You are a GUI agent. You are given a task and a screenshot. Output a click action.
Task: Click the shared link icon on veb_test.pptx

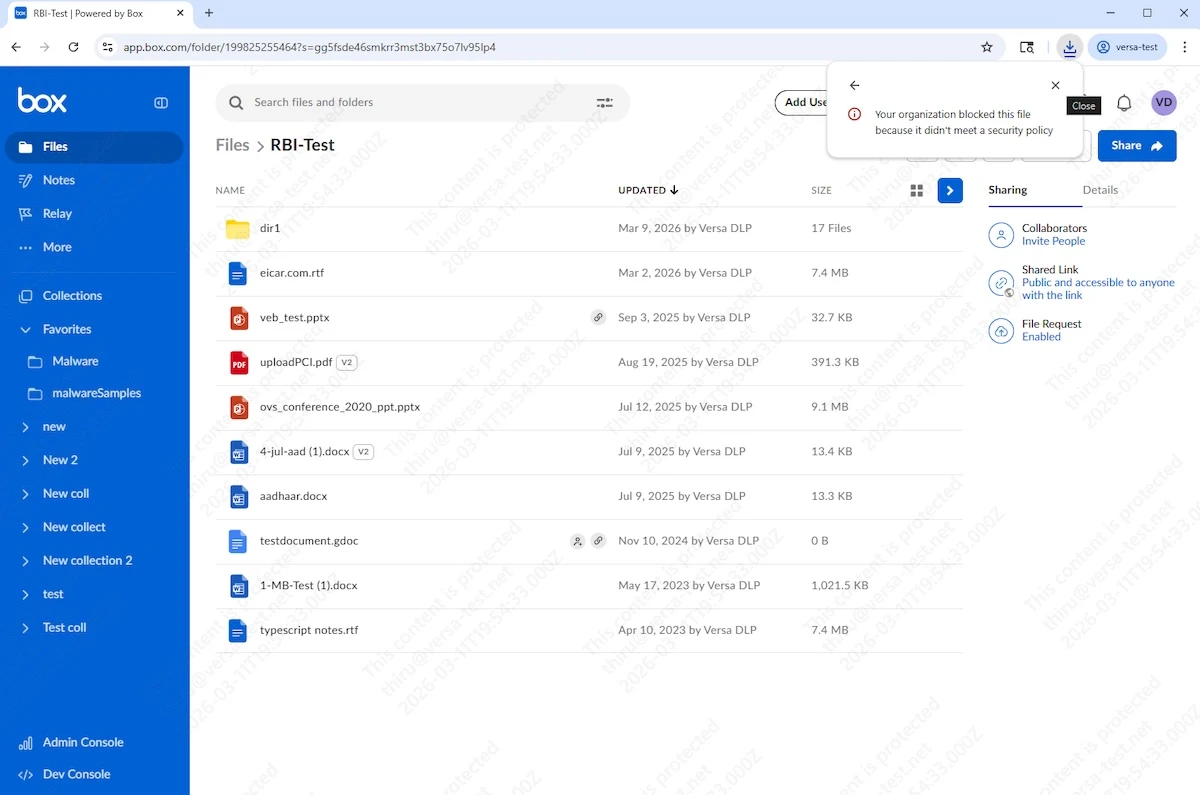(598, 318)
